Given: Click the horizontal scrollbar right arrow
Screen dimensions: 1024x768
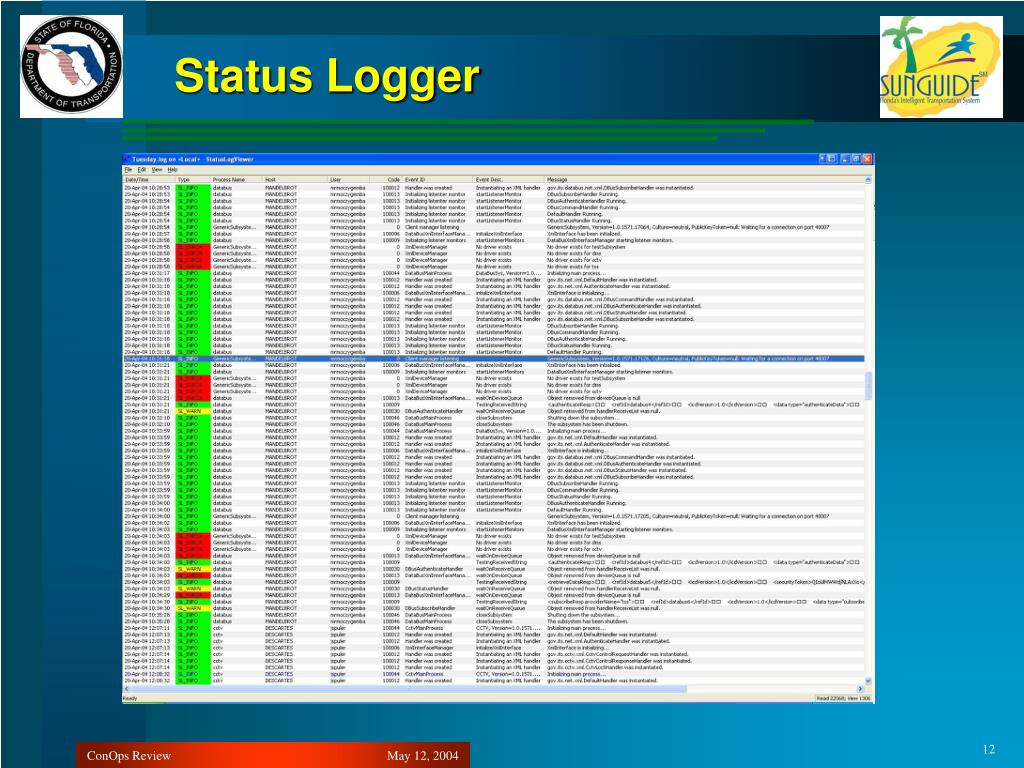Looking at the screenshot, I should [x=859, y=689].
